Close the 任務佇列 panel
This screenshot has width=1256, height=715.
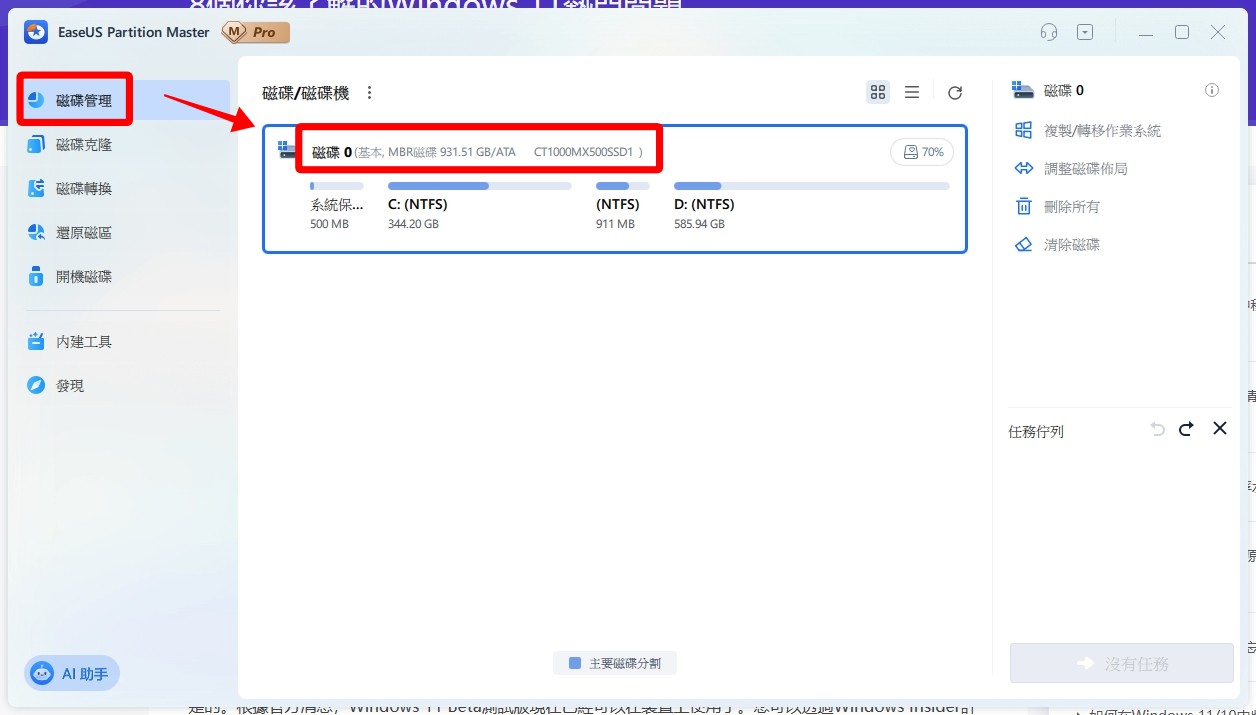1220,428
